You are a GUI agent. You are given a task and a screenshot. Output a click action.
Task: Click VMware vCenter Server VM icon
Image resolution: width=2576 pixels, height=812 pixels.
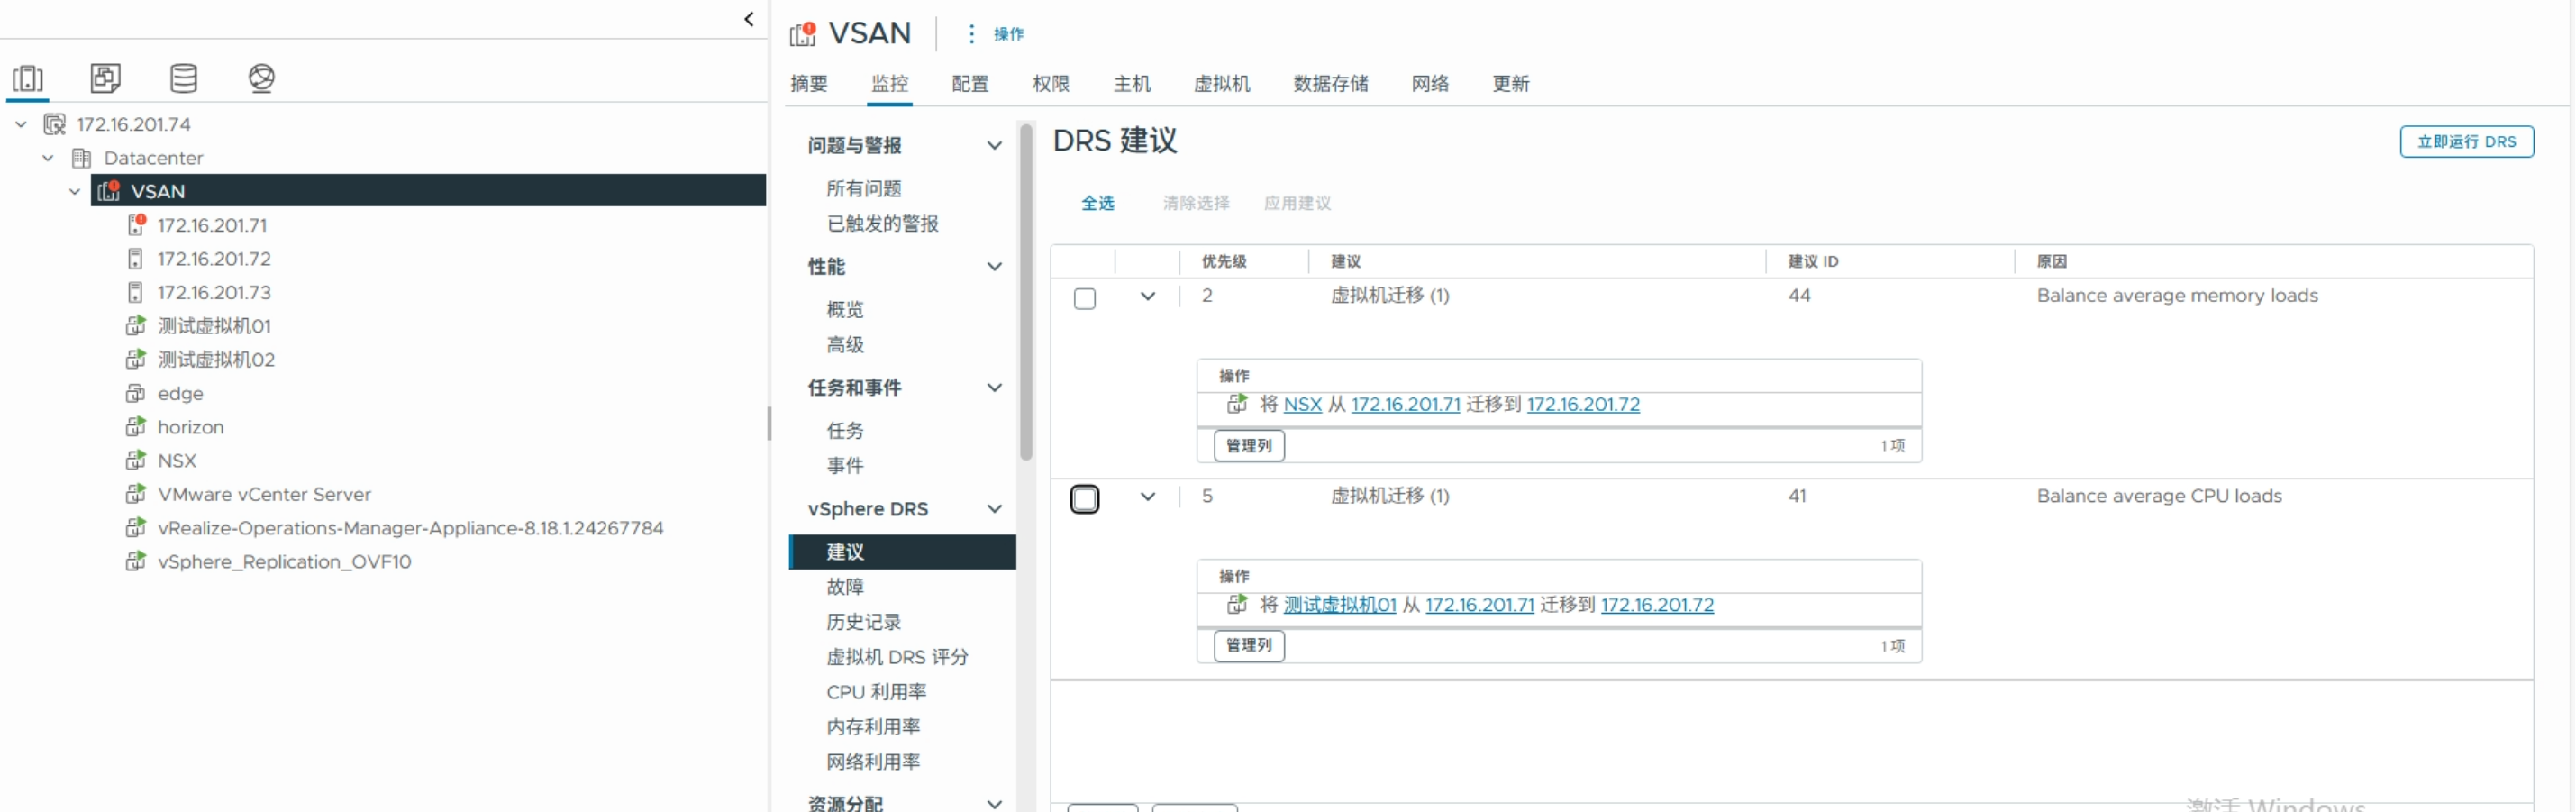(136, 495)
